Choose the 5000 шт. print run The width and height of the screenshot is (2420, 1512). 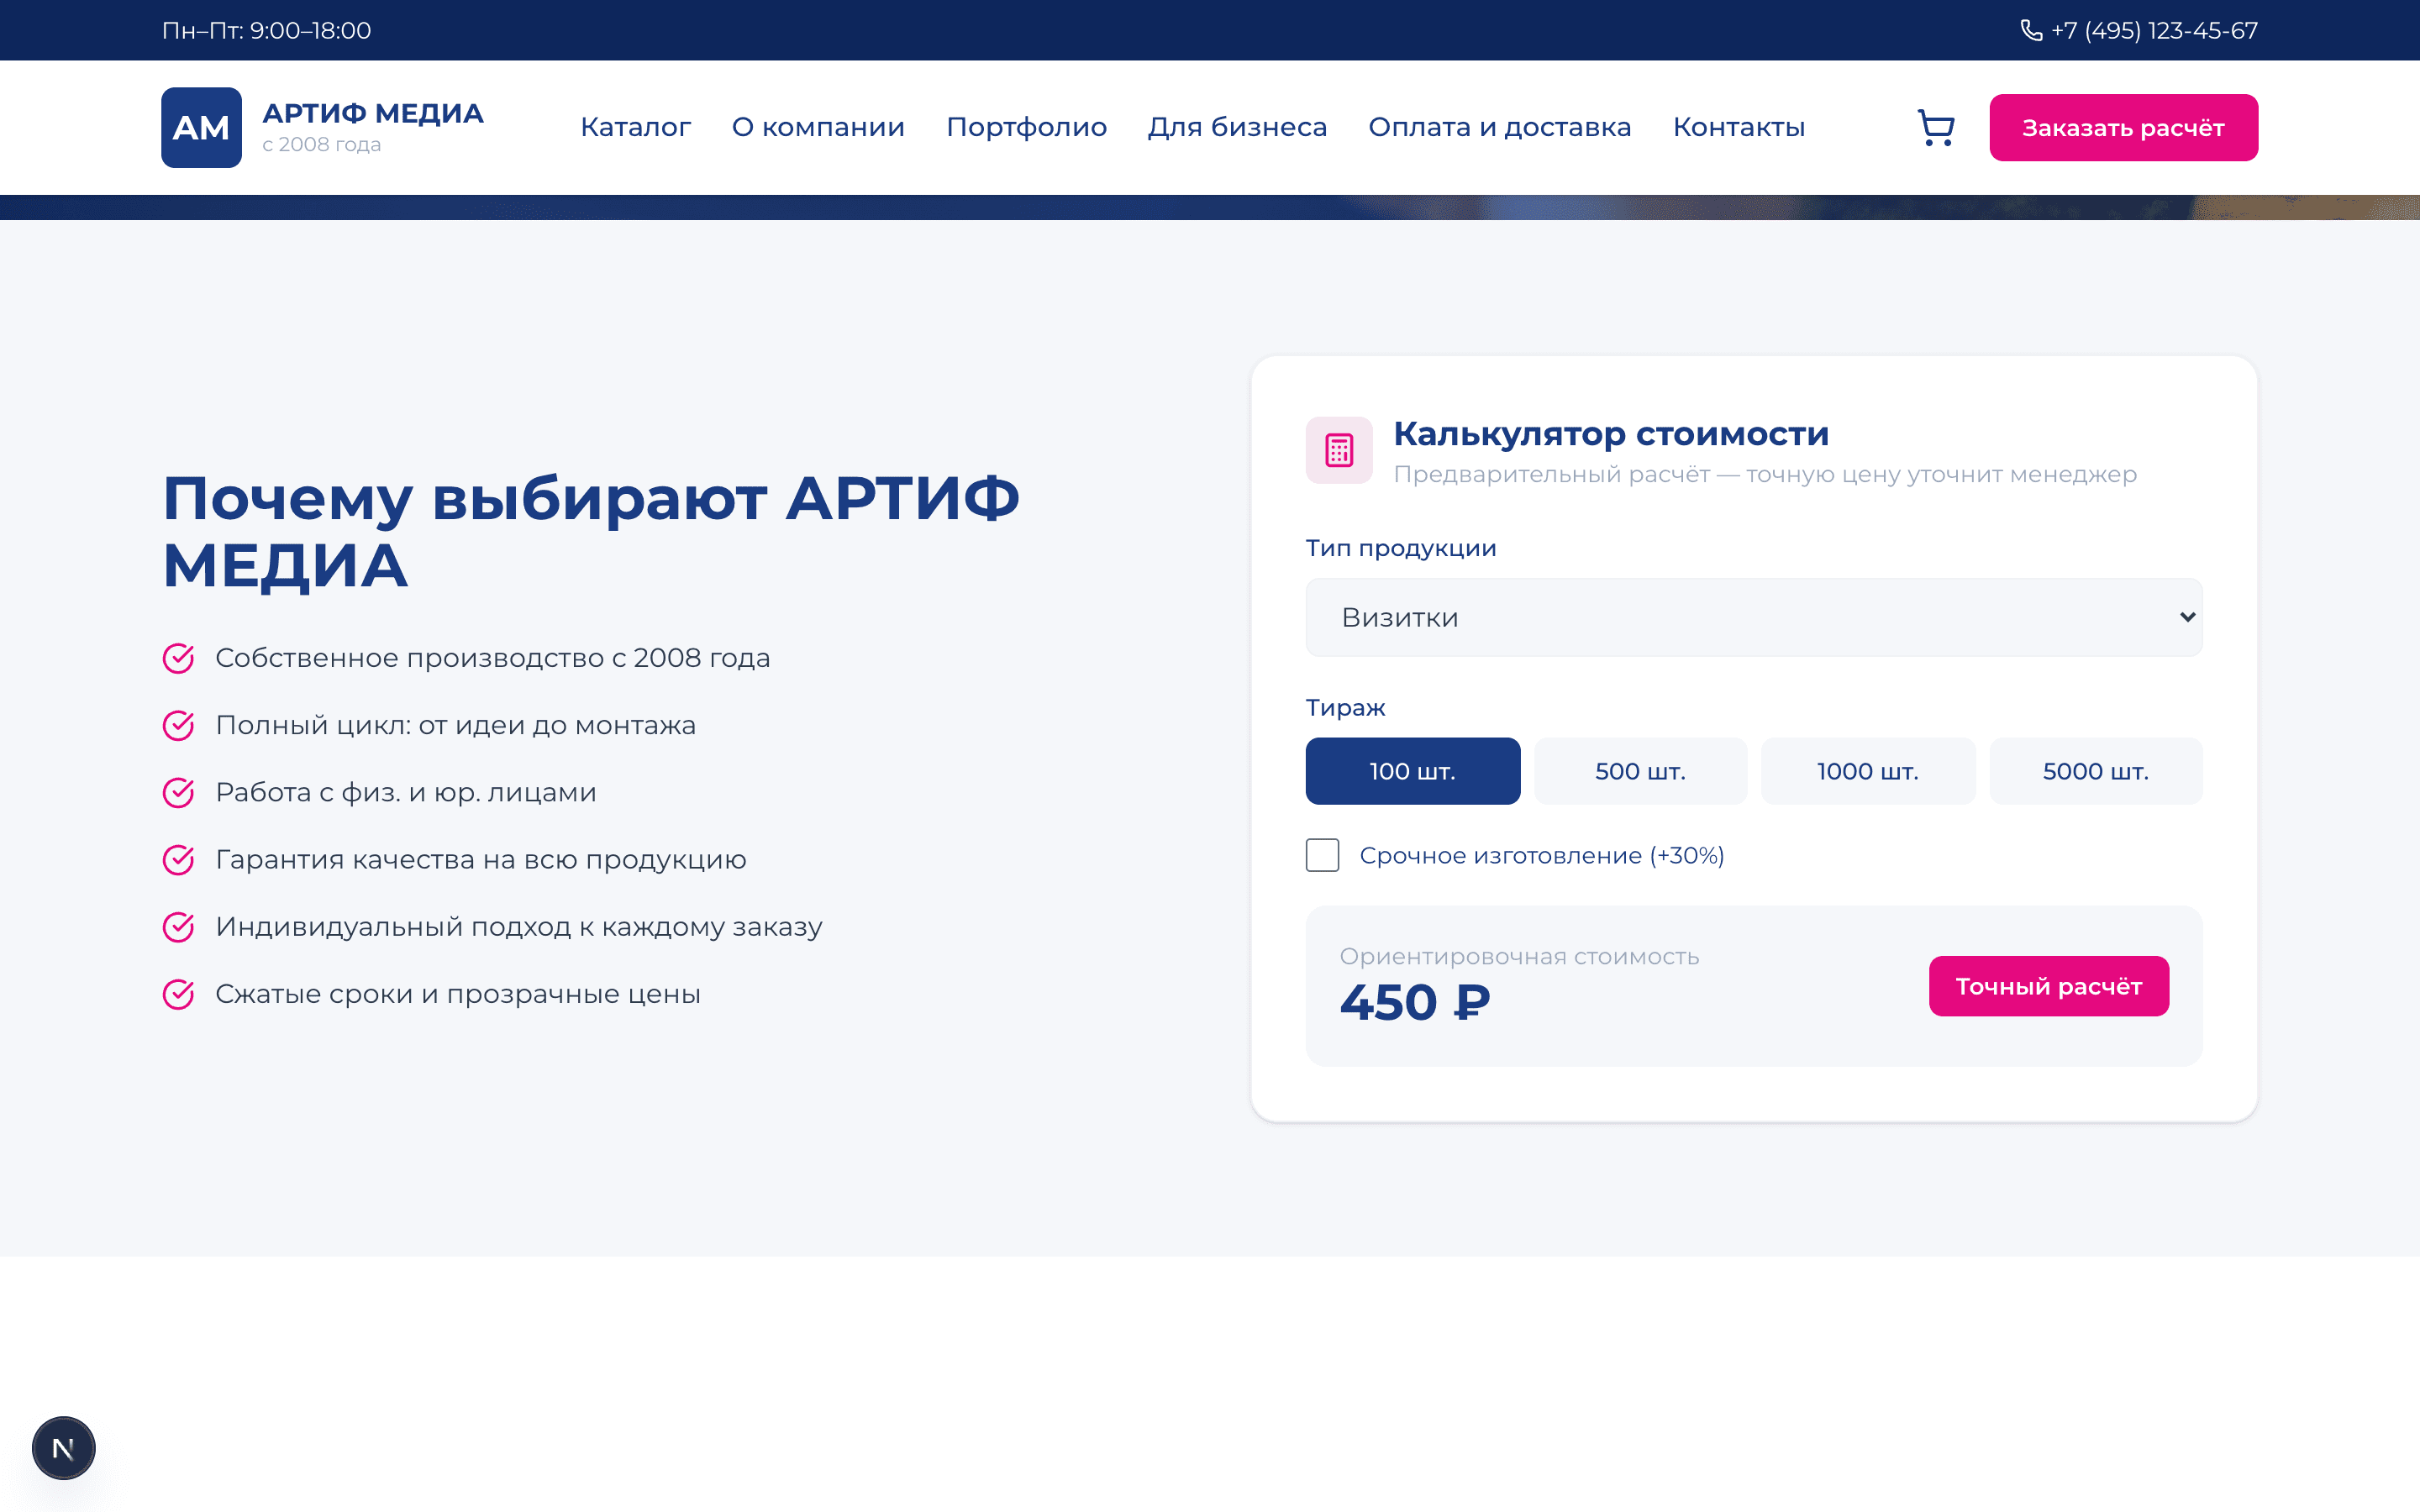tap(2096, 771)
